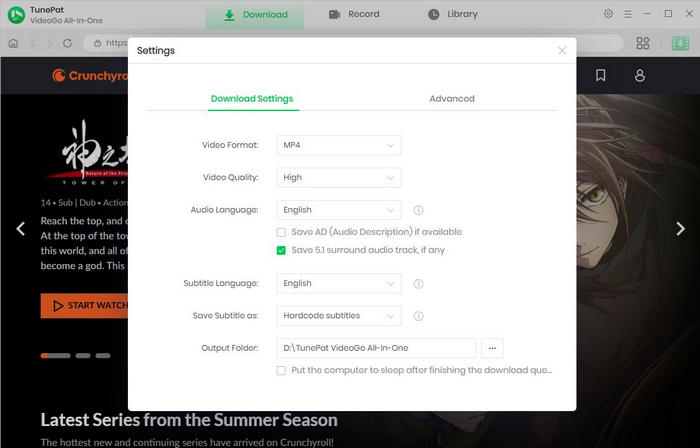View Audio Language info icon
700x448 pixels.
418,210
